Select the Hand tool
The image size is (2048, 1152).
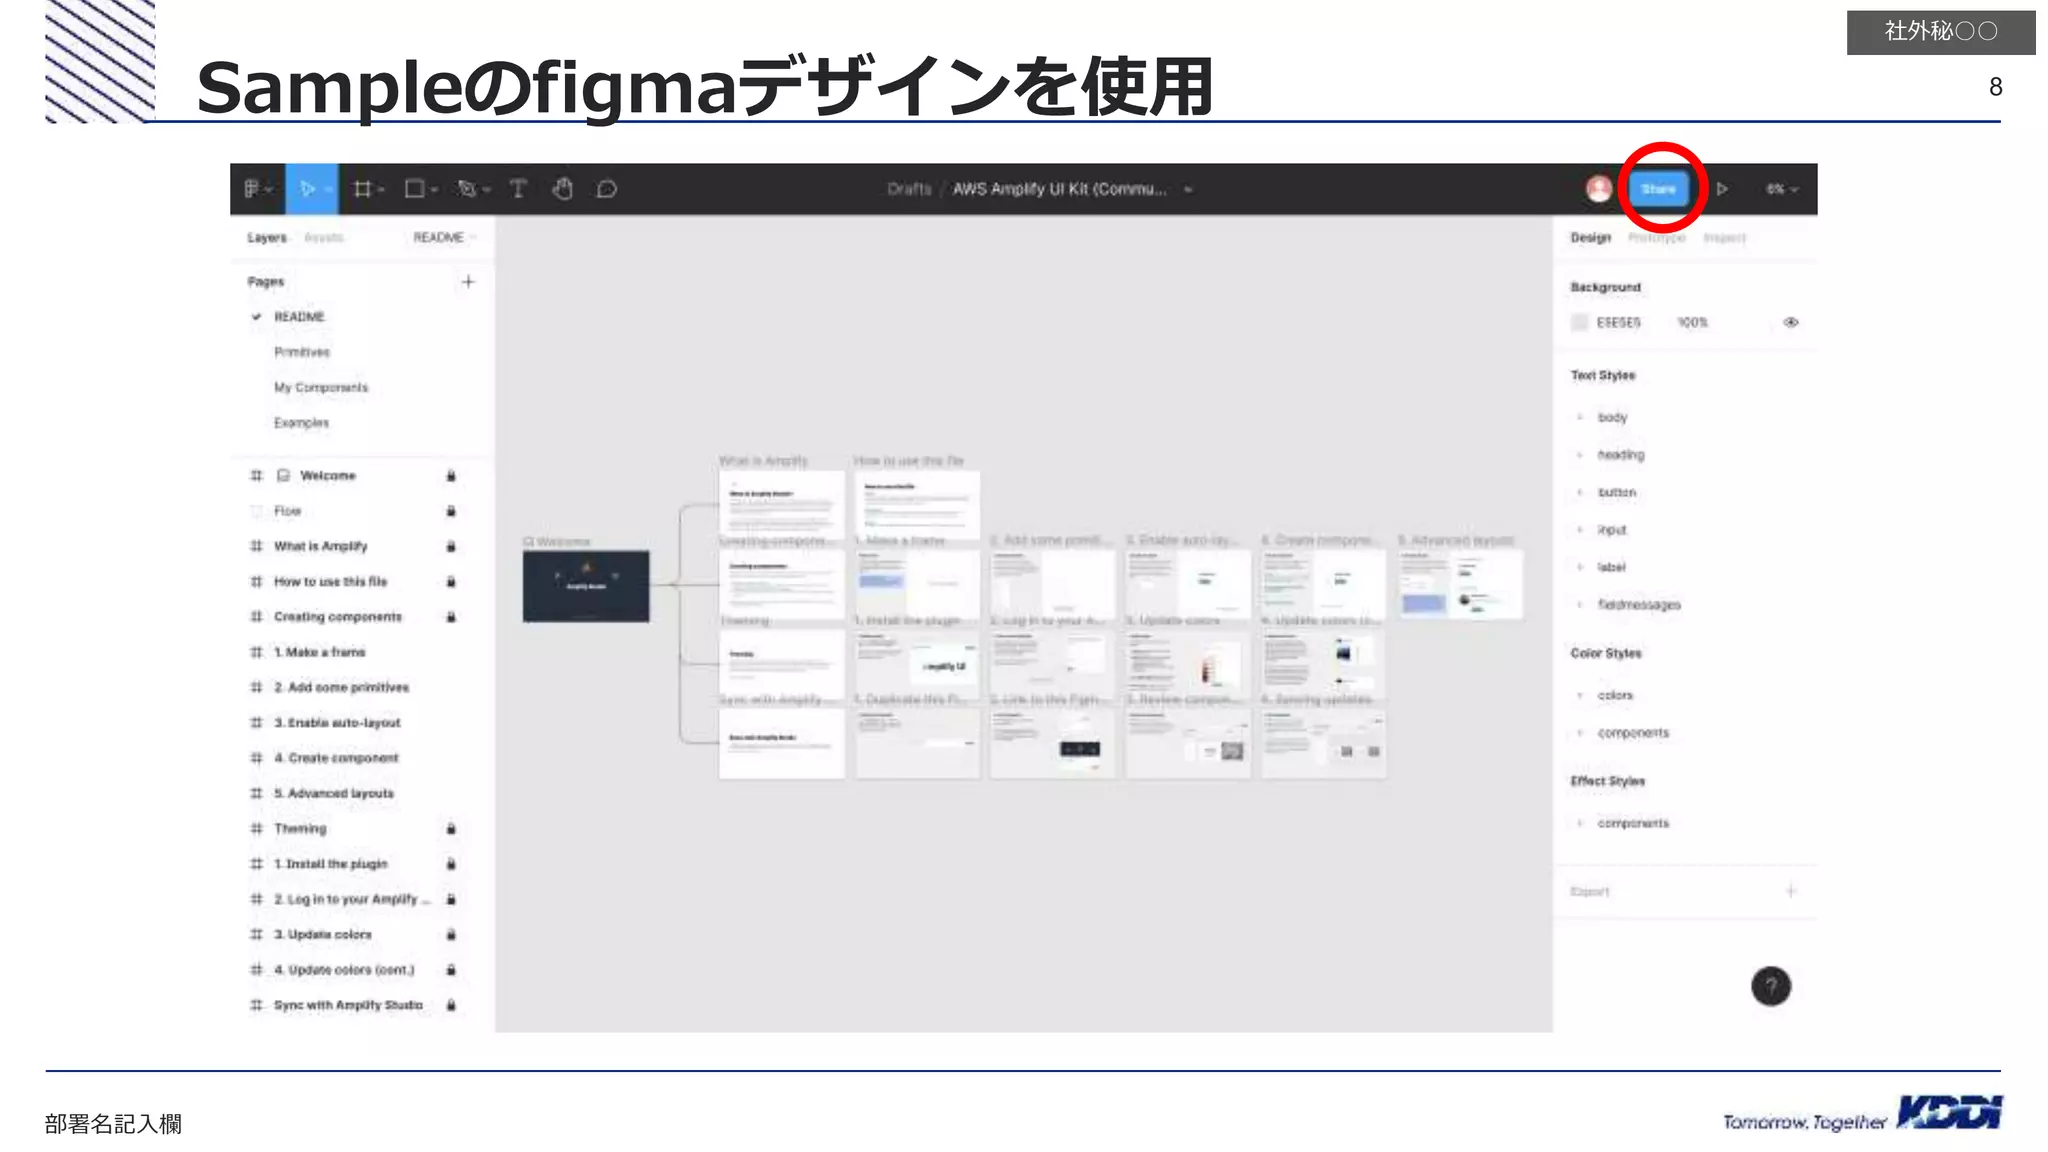(563, 189)
